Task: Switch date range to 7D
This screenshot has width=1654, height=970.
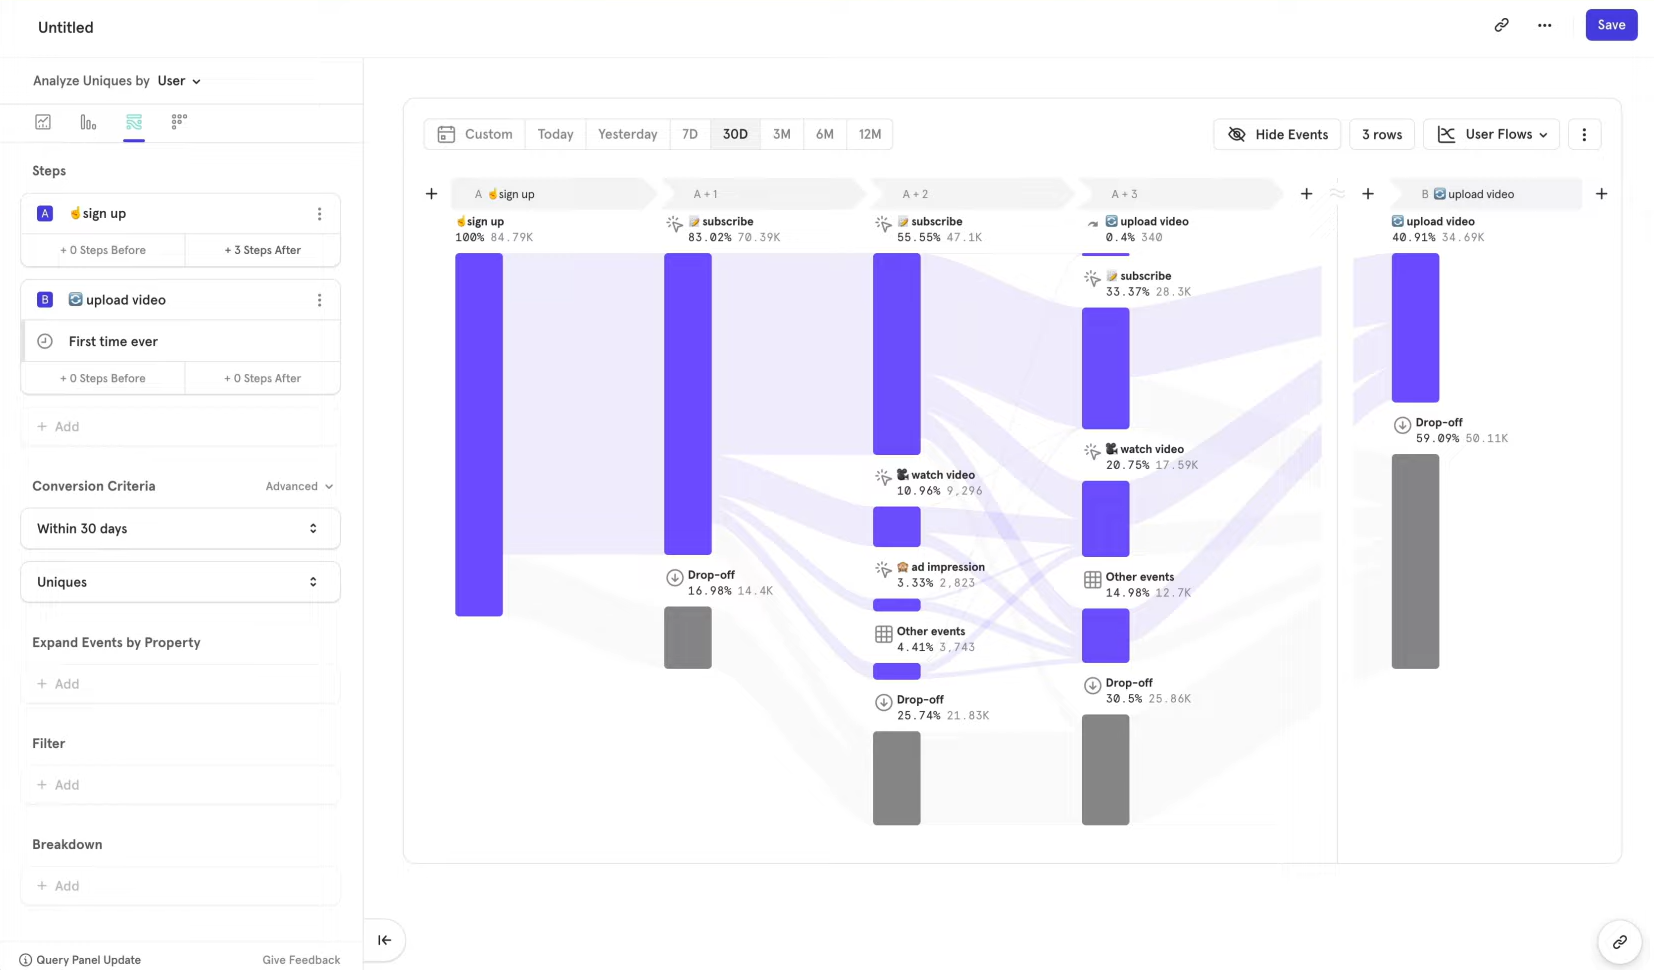Action: coord(690,134)
